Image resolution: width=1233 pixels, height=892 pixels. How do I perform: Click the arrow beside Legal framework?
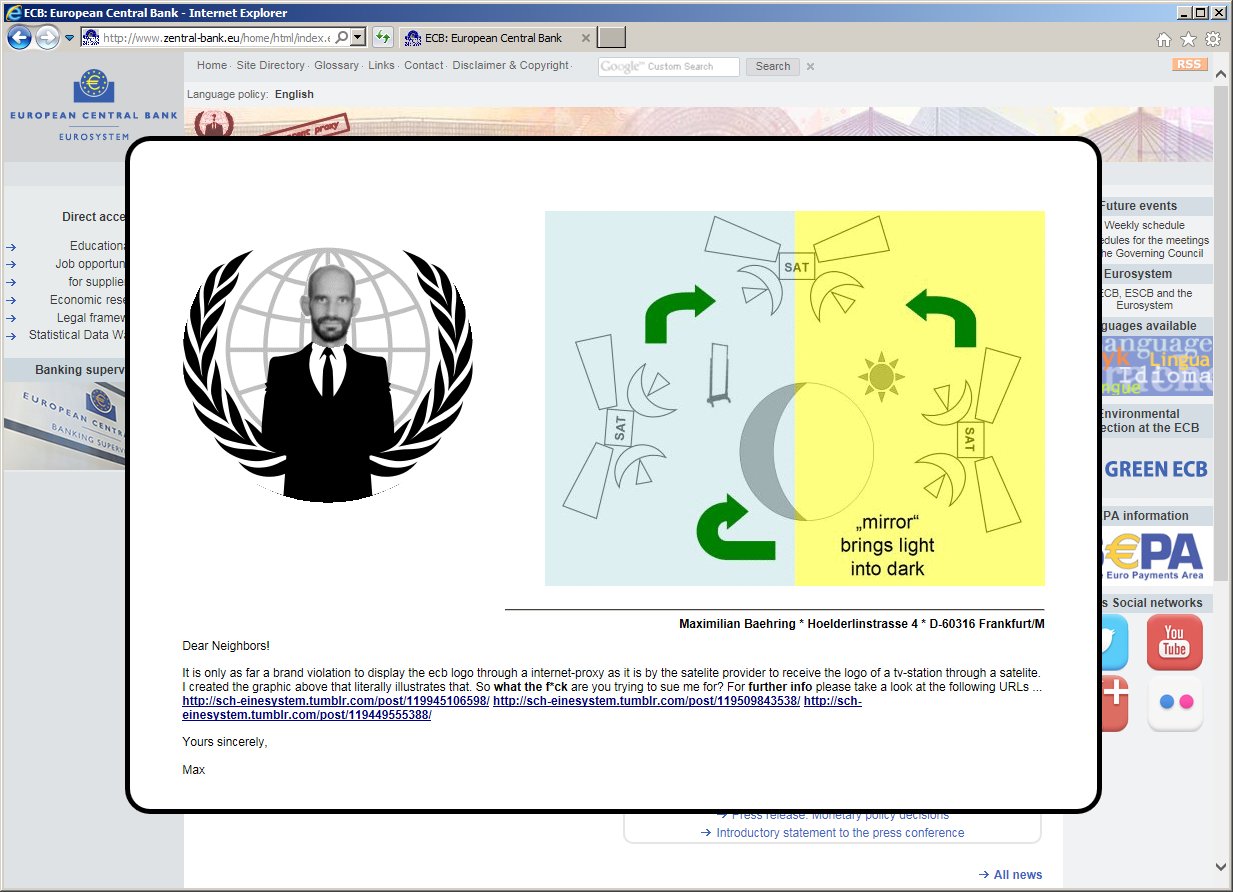coord(11,318)
